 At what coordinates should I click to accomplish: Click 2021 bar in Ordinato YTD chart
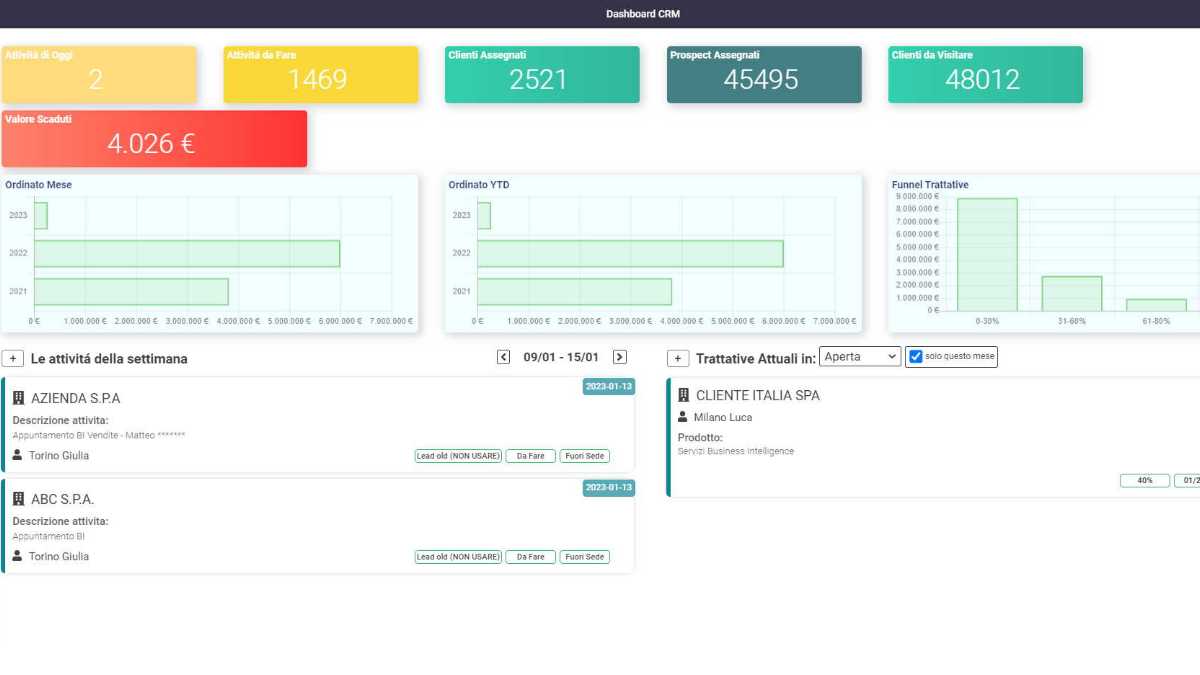tap(574, 291)
